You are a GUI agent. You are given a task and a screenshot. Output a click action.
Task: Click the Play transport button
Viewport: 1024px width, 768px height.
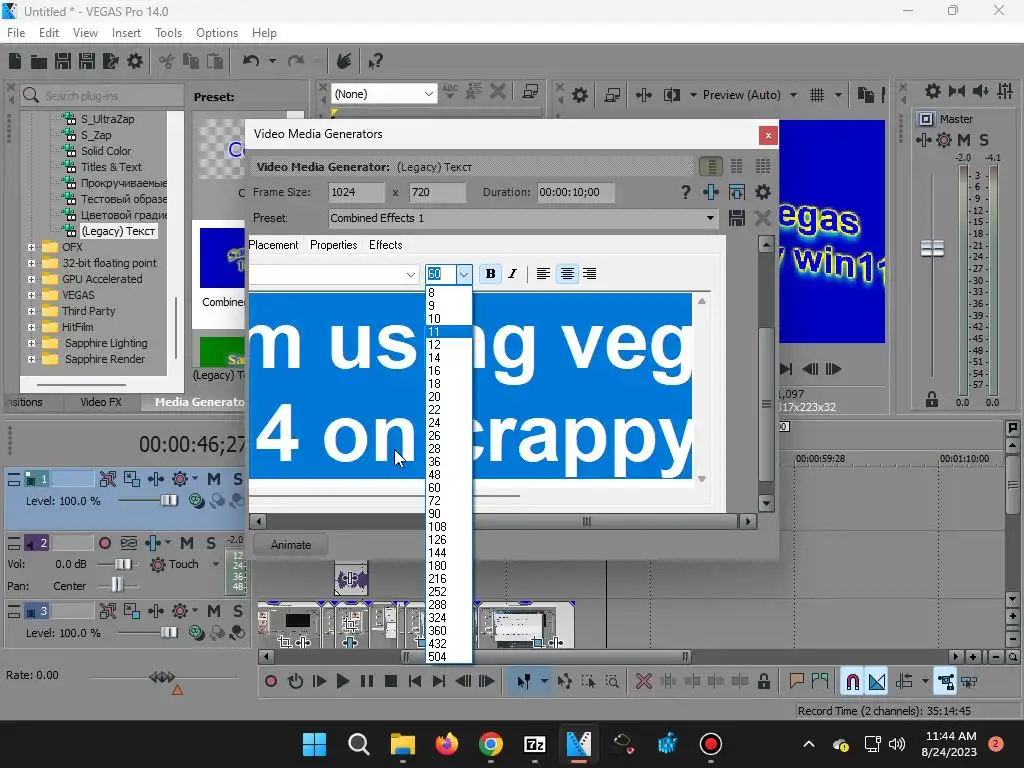[x=342, y=682]
